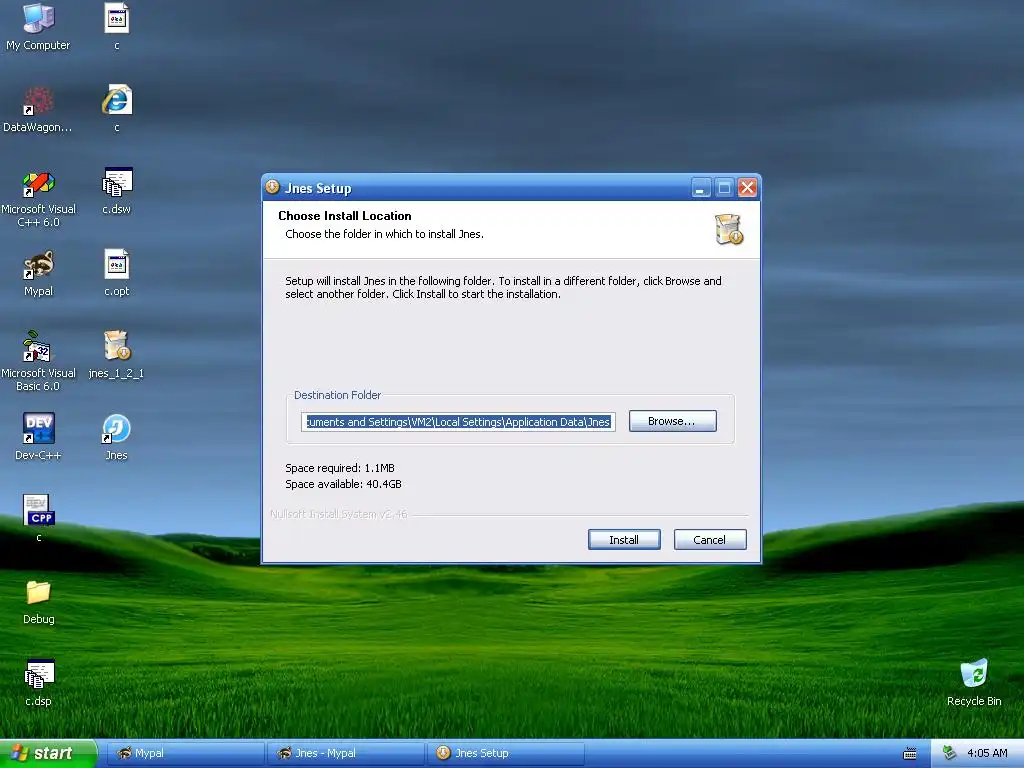This screenshot has height=768, width=1024.
Task: Click the 'Space available: 40.4GB' text
Action: point(343,484)
